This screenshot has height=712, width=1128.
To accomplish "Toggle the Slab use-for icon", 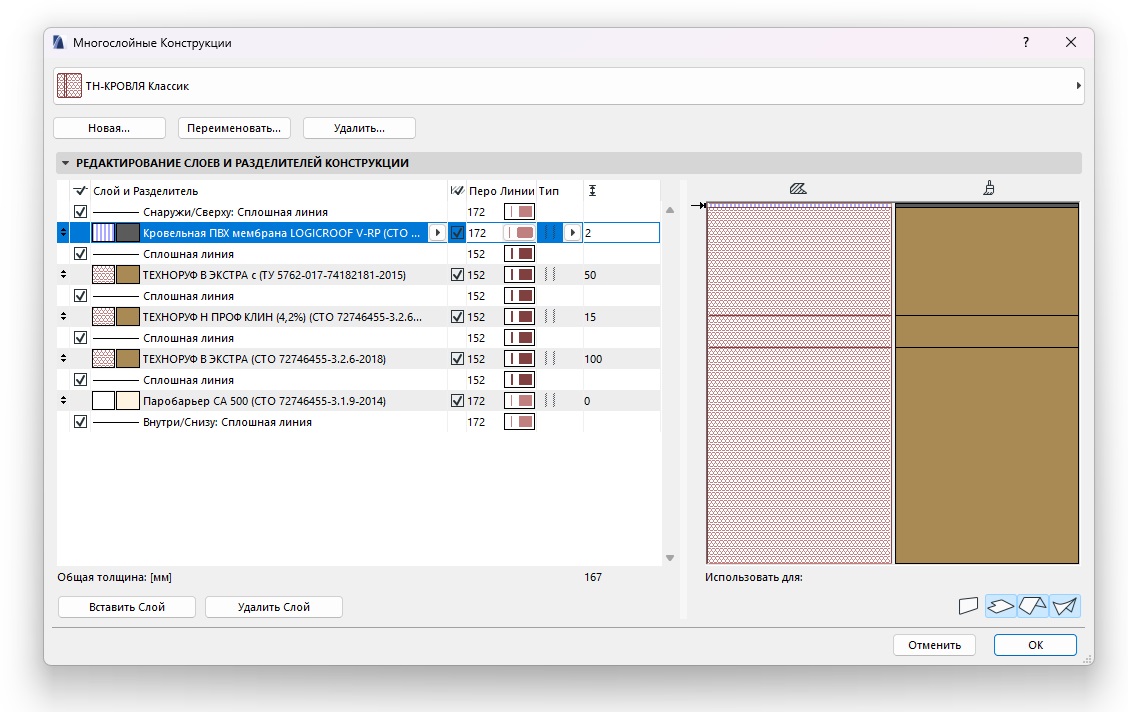I will pyautogui.click(x=1000, y=605).
